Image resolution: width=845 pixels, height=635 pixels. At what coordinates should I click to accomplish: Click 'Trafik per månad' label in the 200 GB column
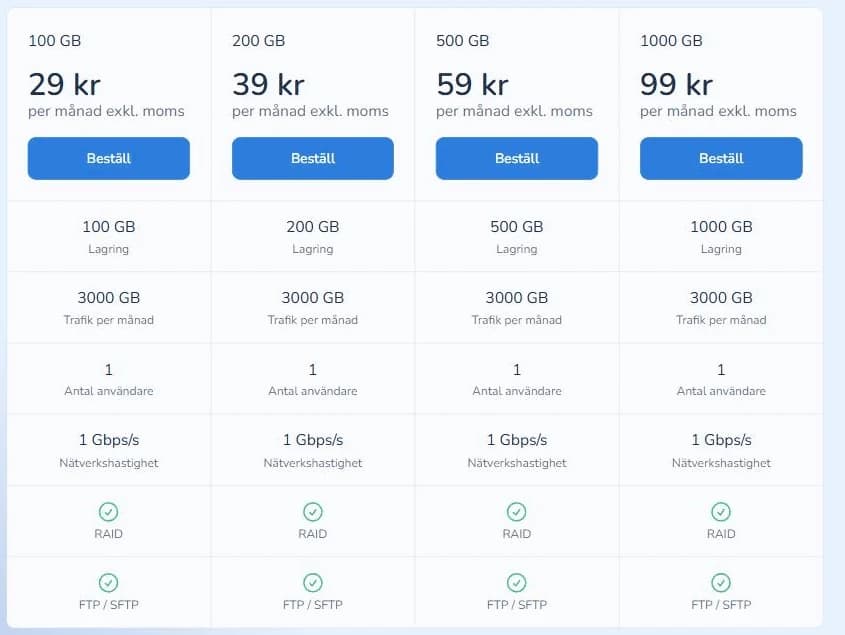(313, 320)
